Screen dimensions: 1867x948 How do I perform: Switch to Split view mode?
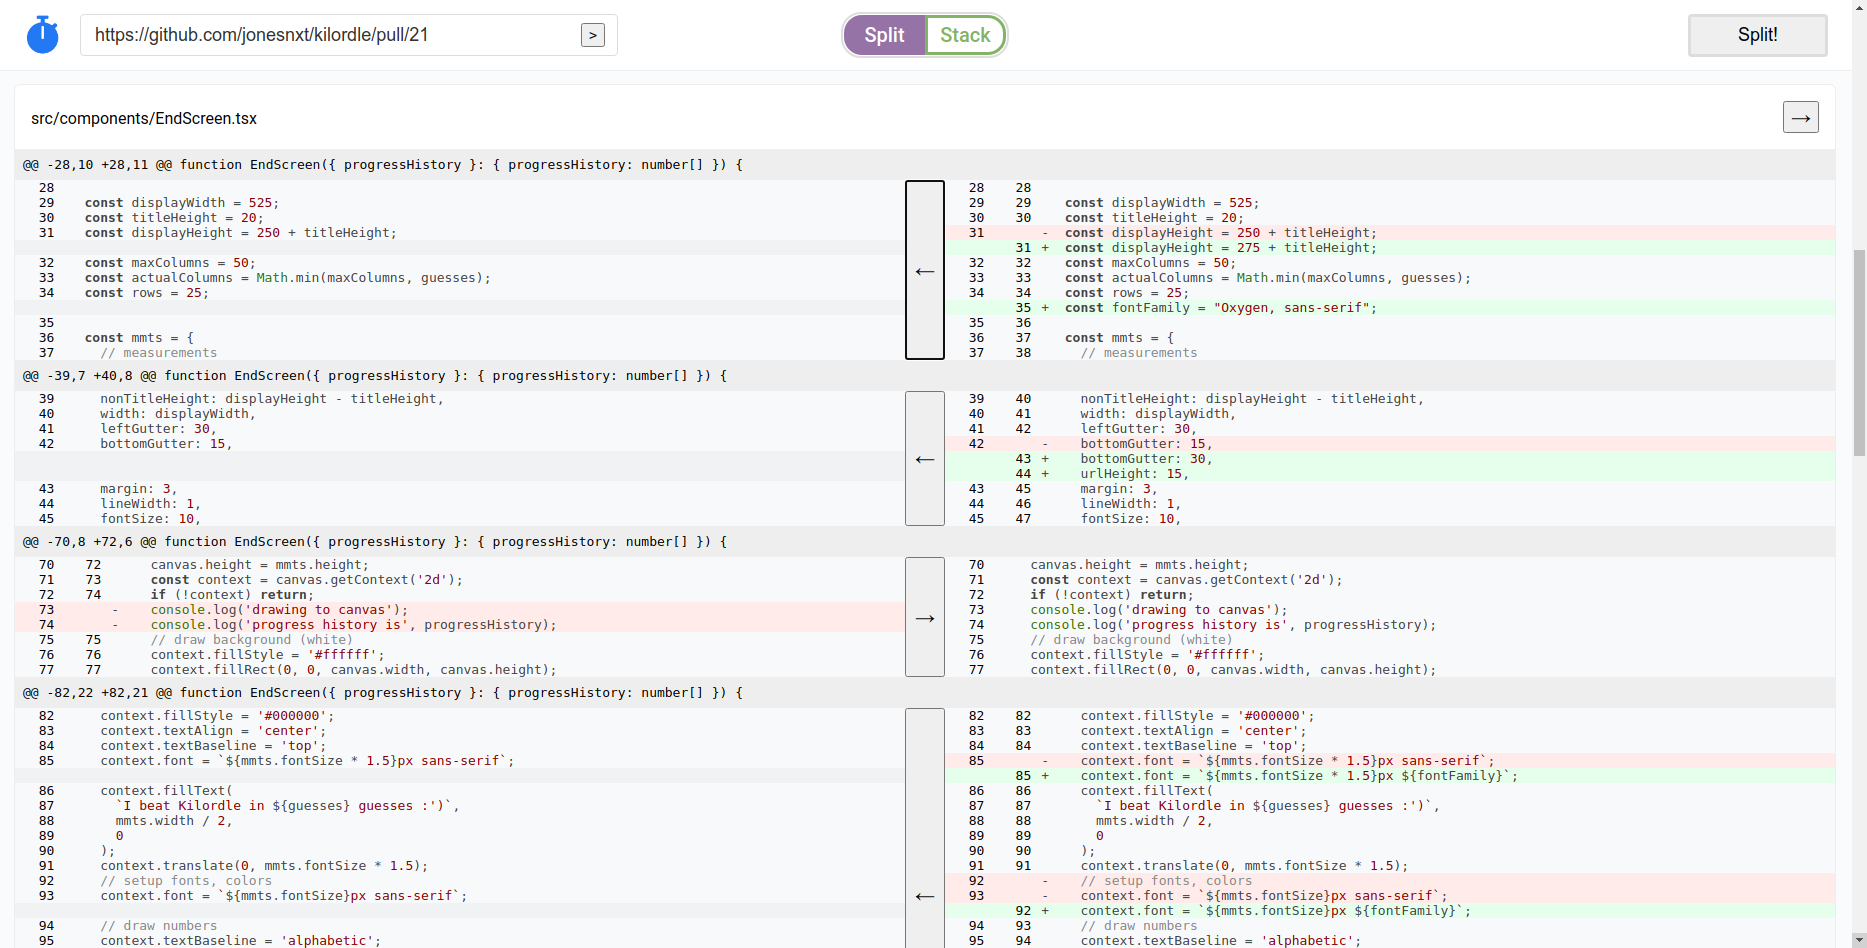click(x=884, y=35)
